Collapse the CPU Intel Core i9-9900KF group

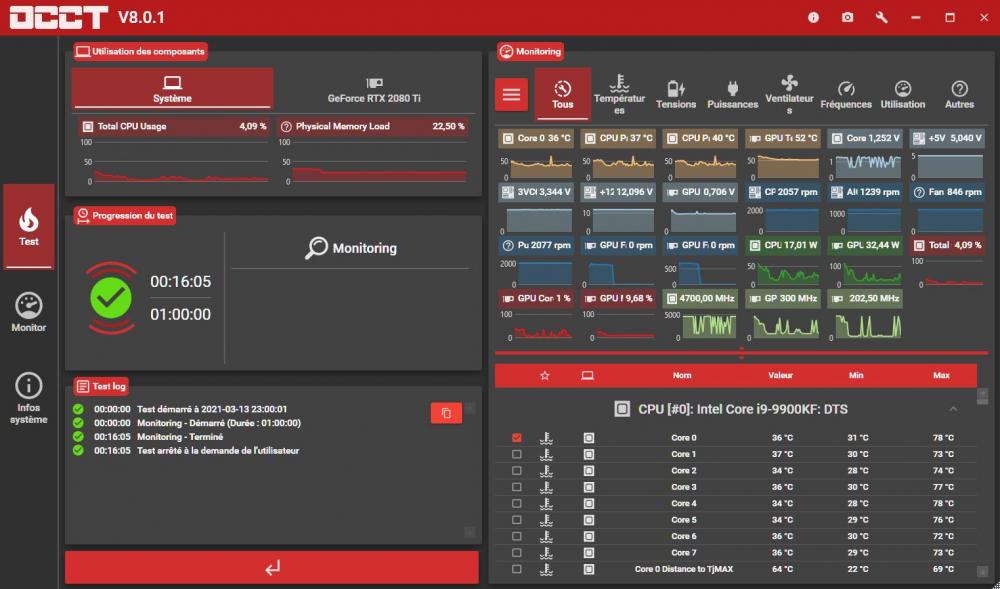pos(953,409)
